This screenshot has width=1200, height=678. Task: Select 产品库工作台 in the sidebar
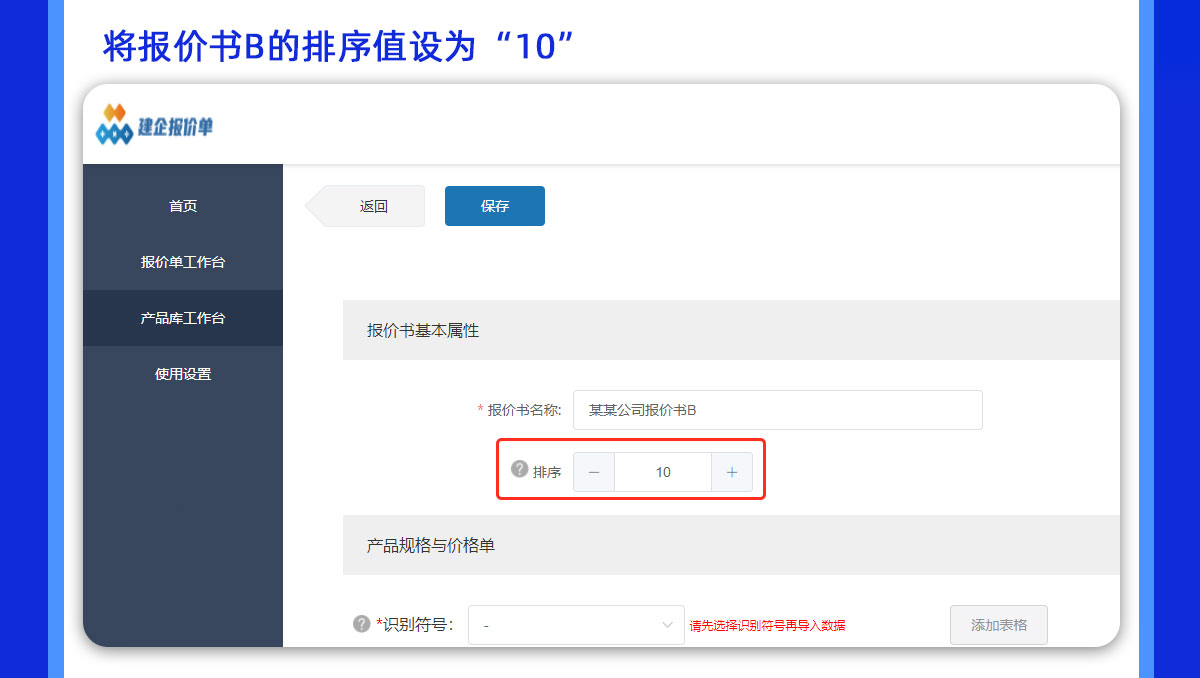pos(183,318)
